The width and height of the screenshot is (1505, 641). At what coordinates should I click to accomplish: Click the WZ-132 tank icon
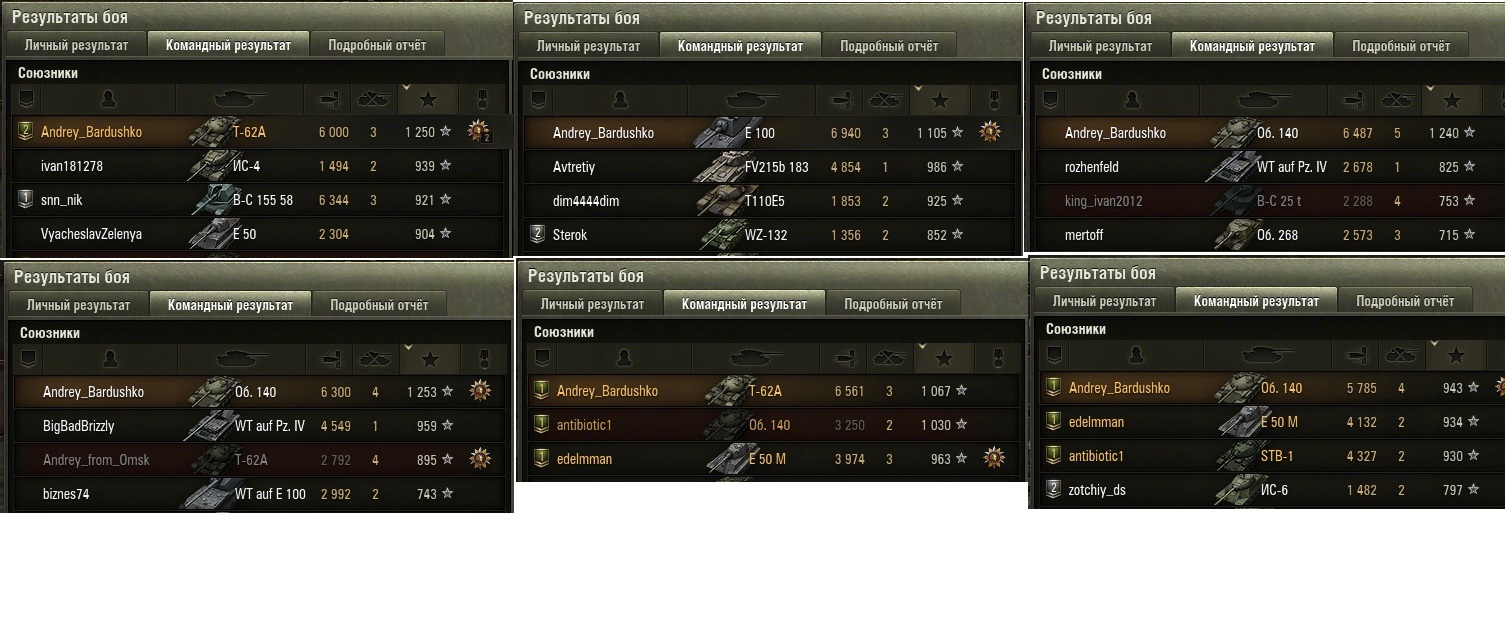pos(720,235)
